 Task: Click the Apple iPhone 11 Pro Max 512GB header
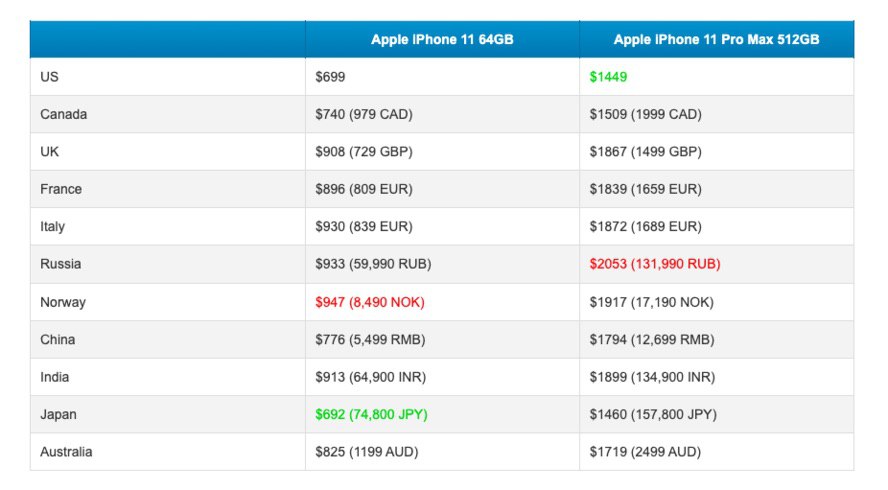pos(716,39)
